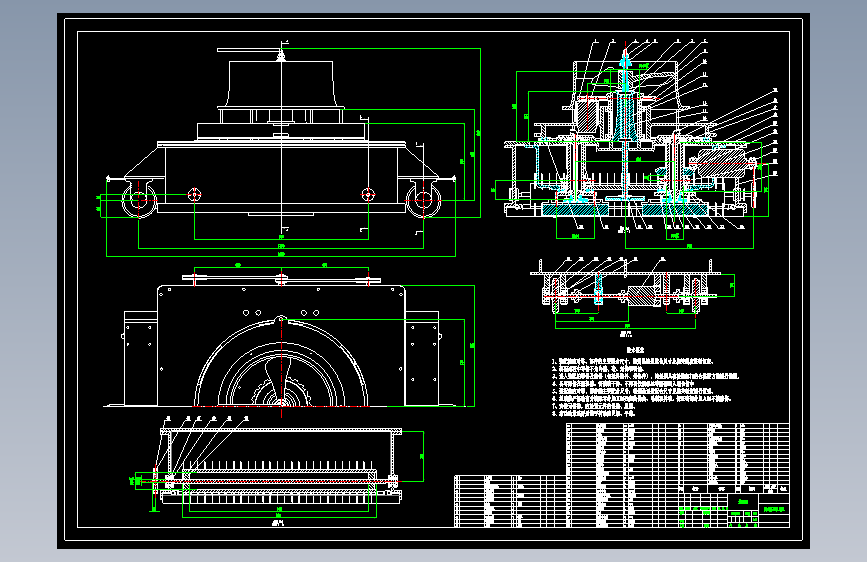Select the left circular bolt hole on housing
This screenshot has width=867, height=562.
[194, 195]
